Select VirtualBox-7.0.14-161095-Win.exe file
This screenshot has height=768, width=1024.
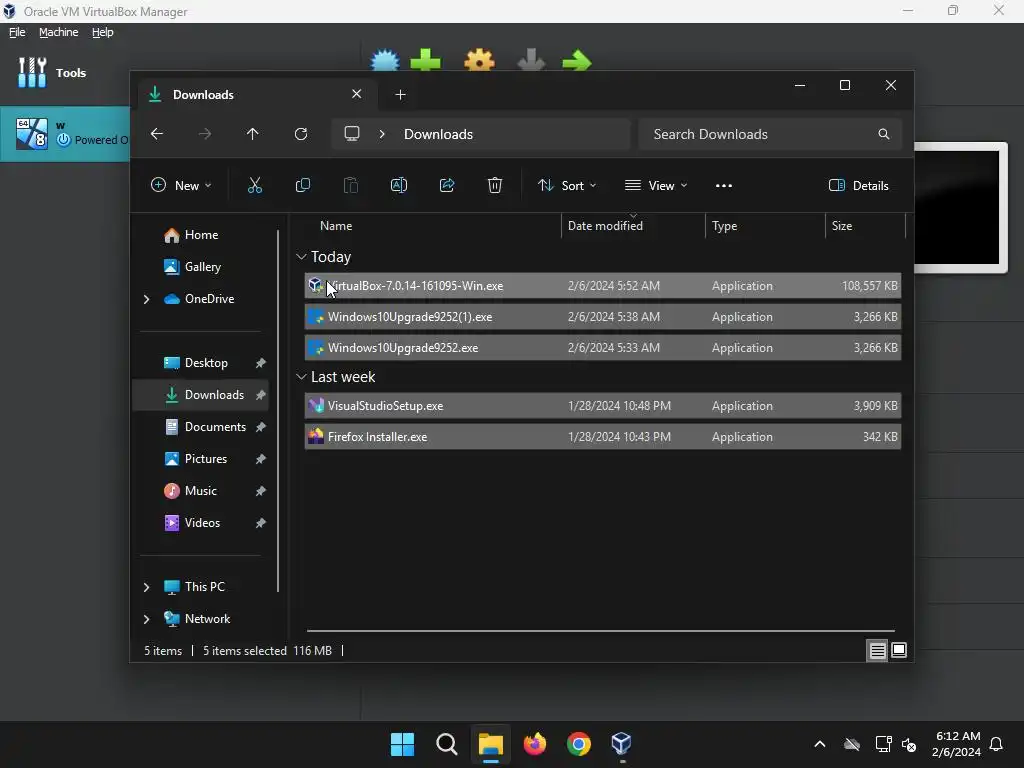tap(603, 286)
